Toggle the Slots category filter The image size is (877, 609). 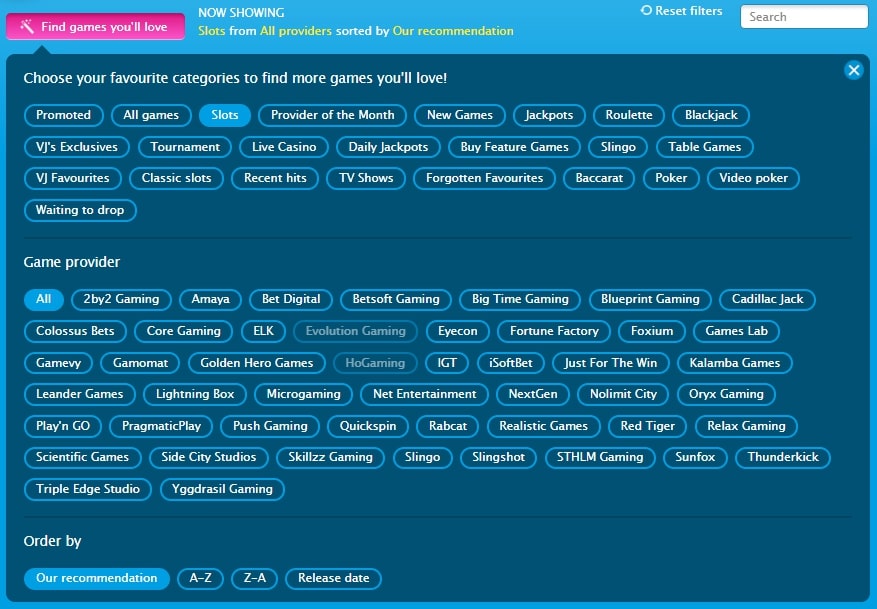[225, 115]
